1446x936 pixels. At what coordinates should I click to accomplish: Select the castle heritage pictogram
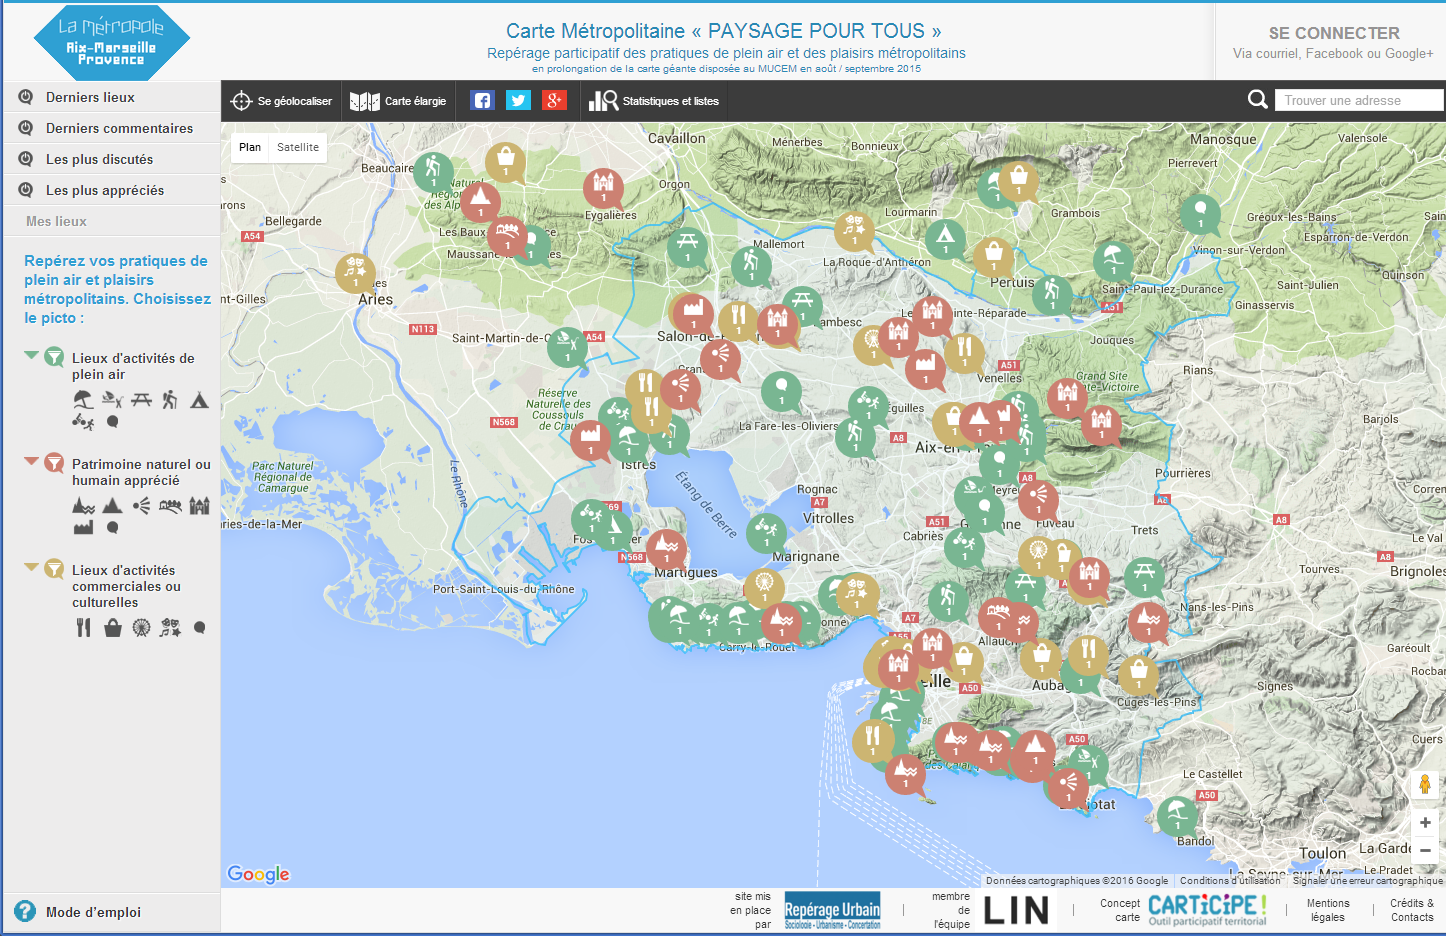pyautogui.click(x=200, y=506)
